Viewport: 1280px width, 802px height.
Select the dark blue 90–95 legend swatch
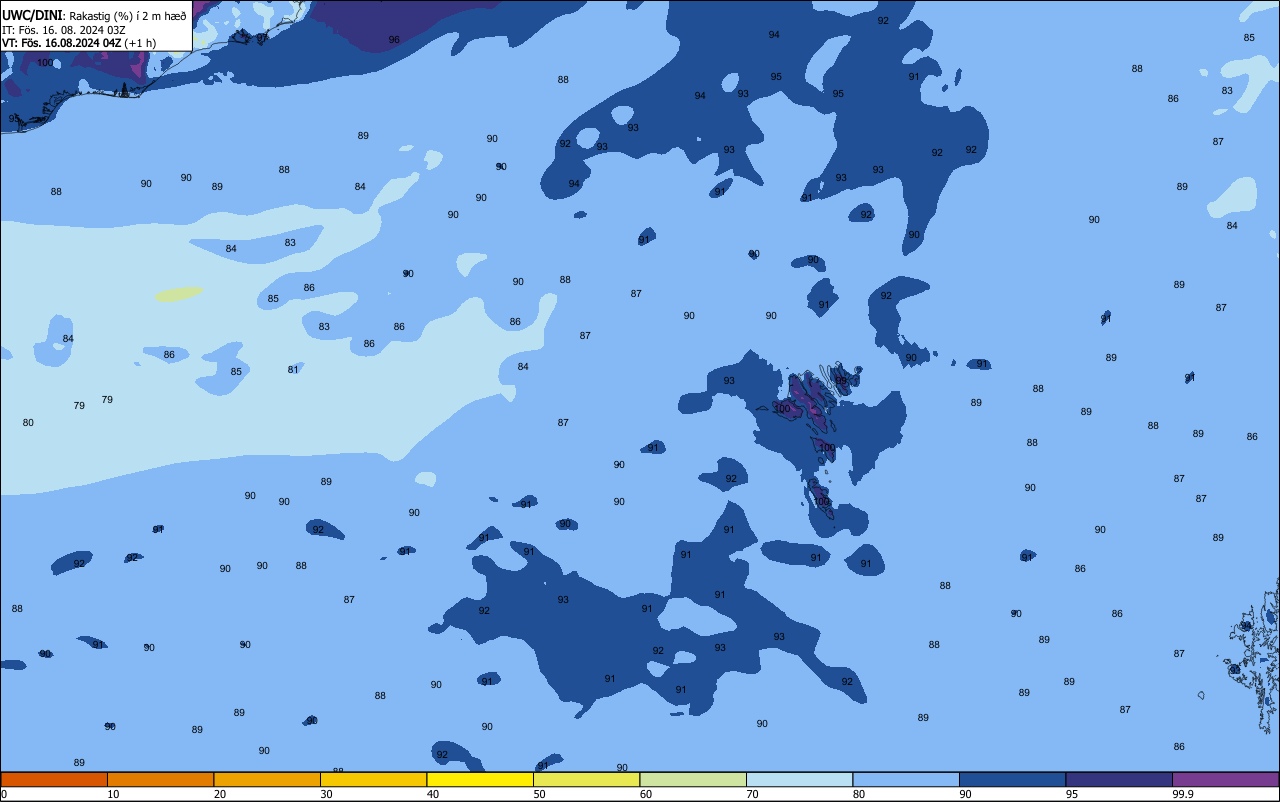1012,779
